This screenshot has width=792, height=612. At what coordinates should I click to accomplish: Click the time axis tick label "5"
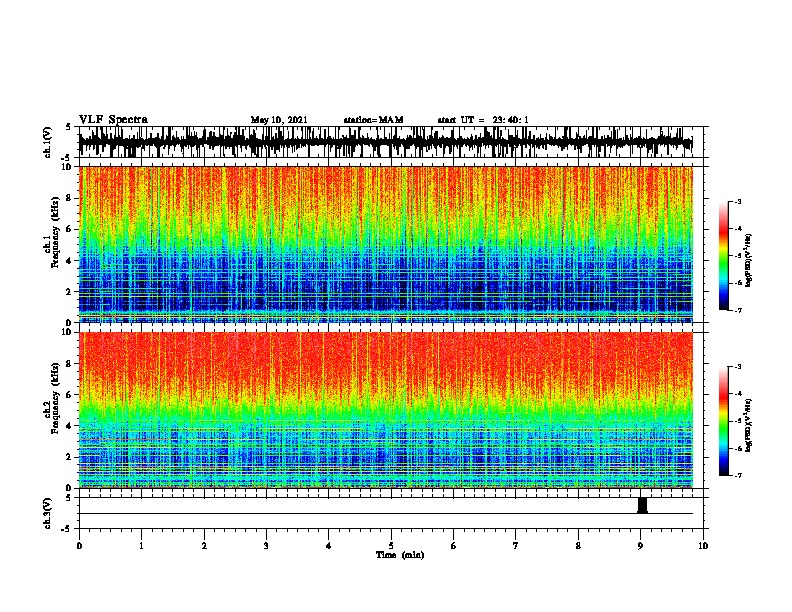pos(391,545)
